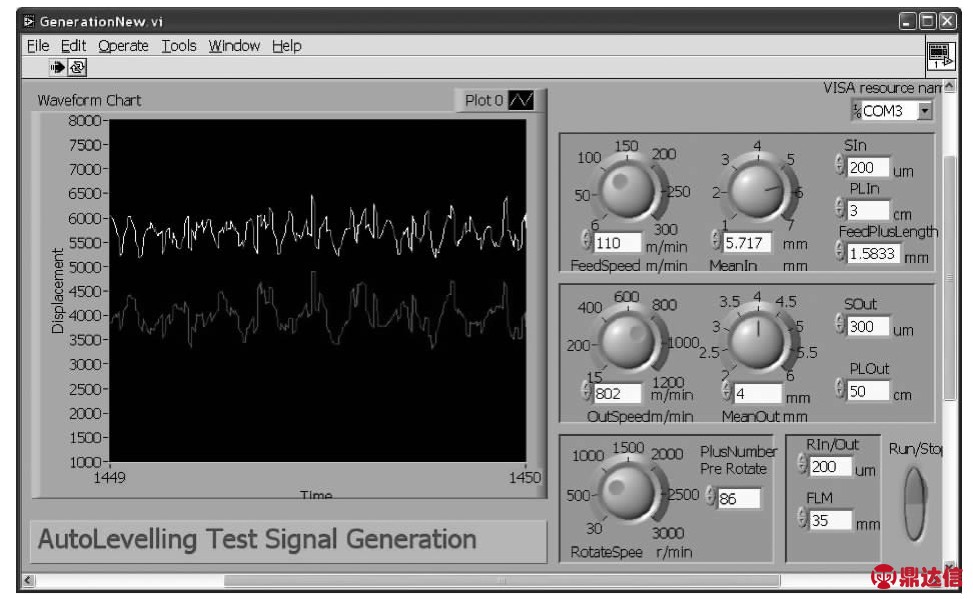Click the SIn increment/decrement arrows
Screen dimensions: 973x599
click(x=839, y=168)
